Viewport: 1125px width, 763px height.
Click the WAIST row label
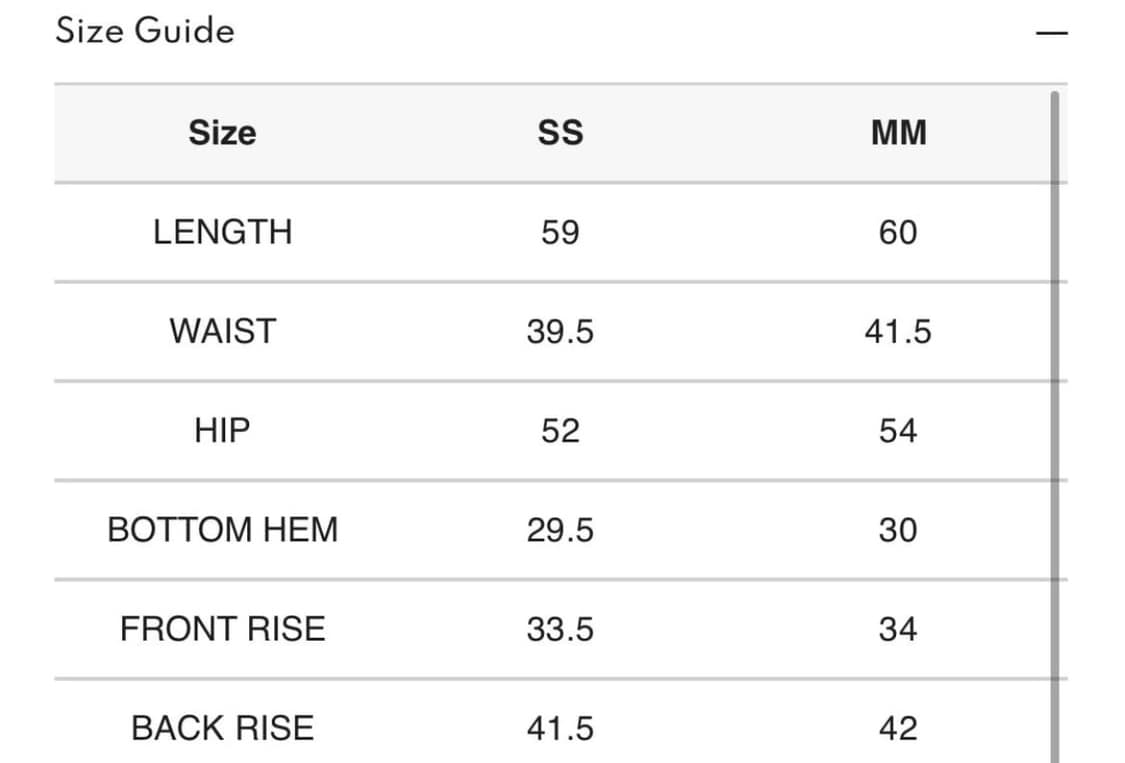pyautogui.click(x=222, y=331)
